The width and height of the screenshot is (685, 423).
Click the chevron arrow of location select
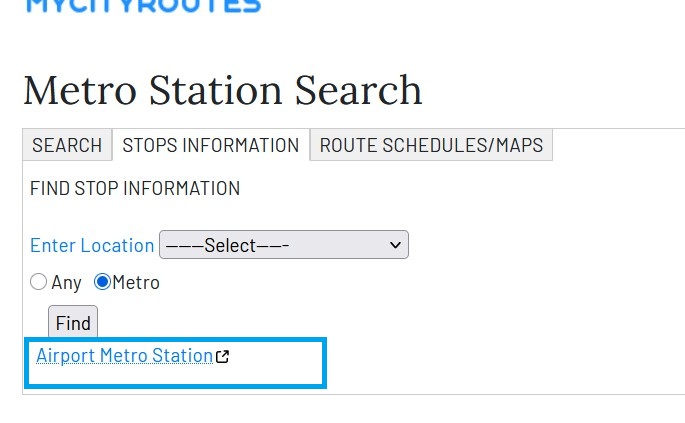(x=395, y=245)
